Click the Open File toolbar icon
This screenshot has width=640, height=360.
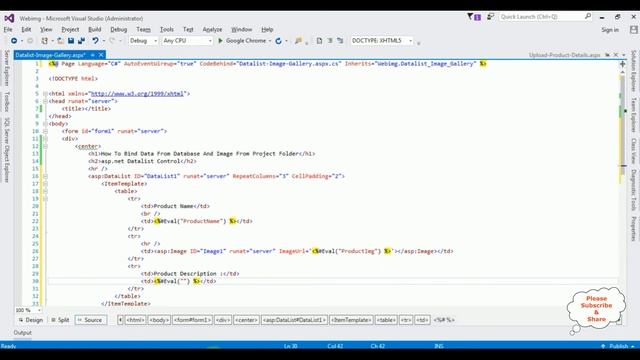pos(60,41)
